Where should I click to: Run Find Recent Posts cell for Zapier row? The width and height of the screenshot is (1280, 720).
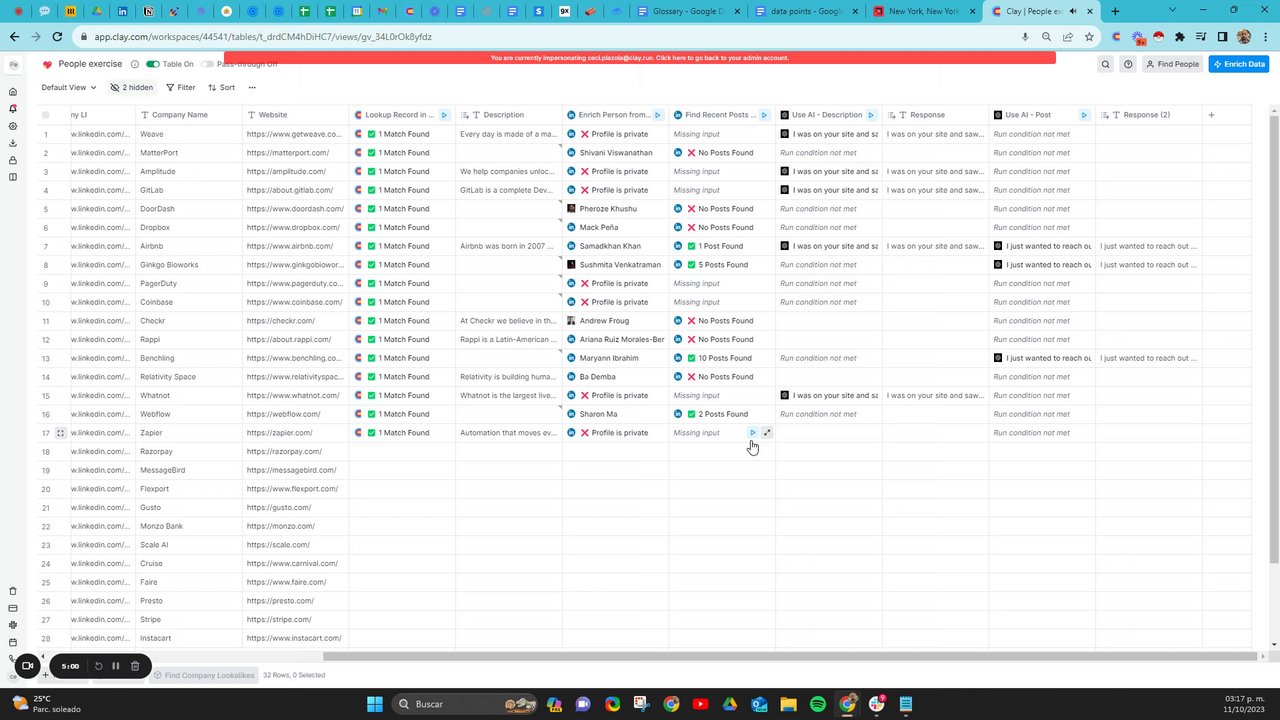click(753, 433)
